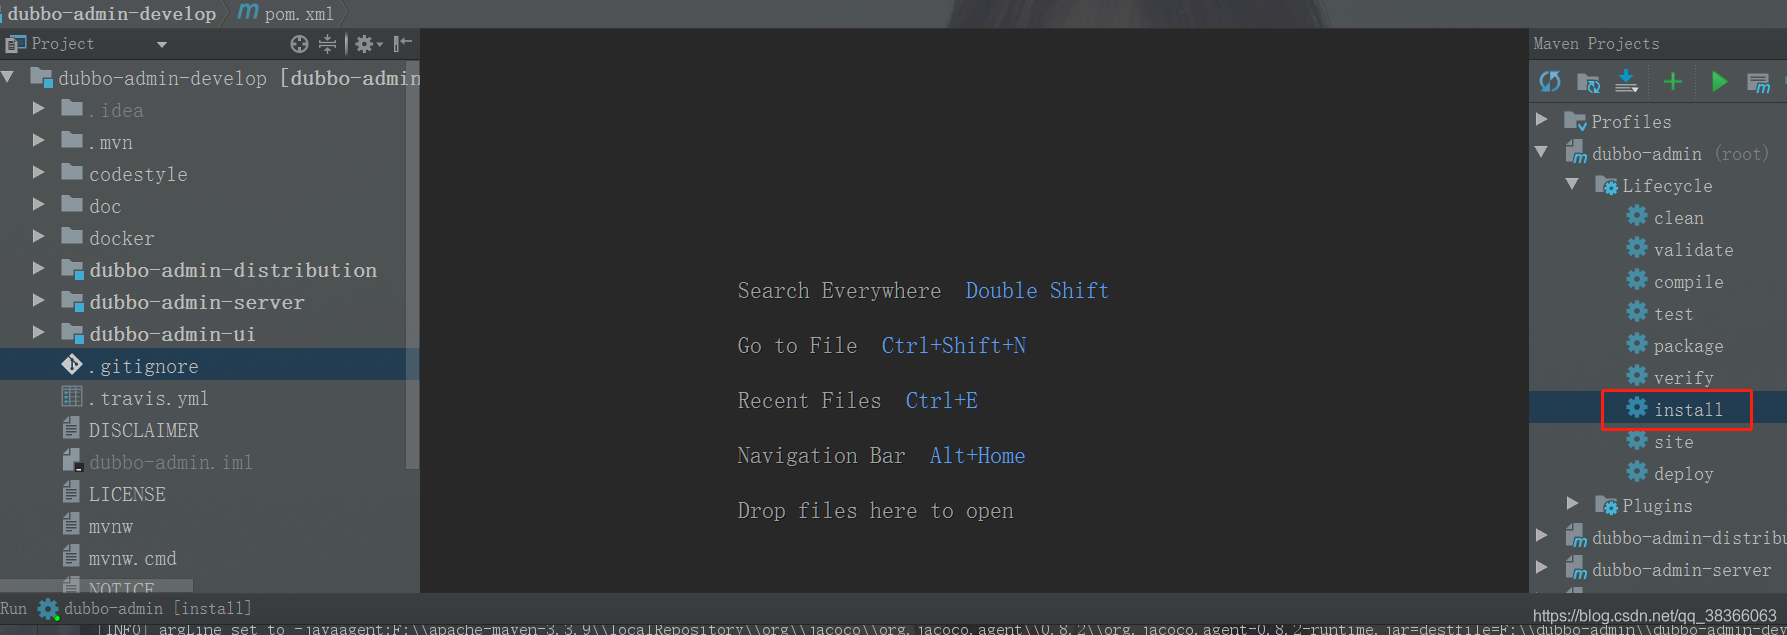Expand the docker folder
The image size is (1787, 635).
pyautogui.click(x=38, y=237)
